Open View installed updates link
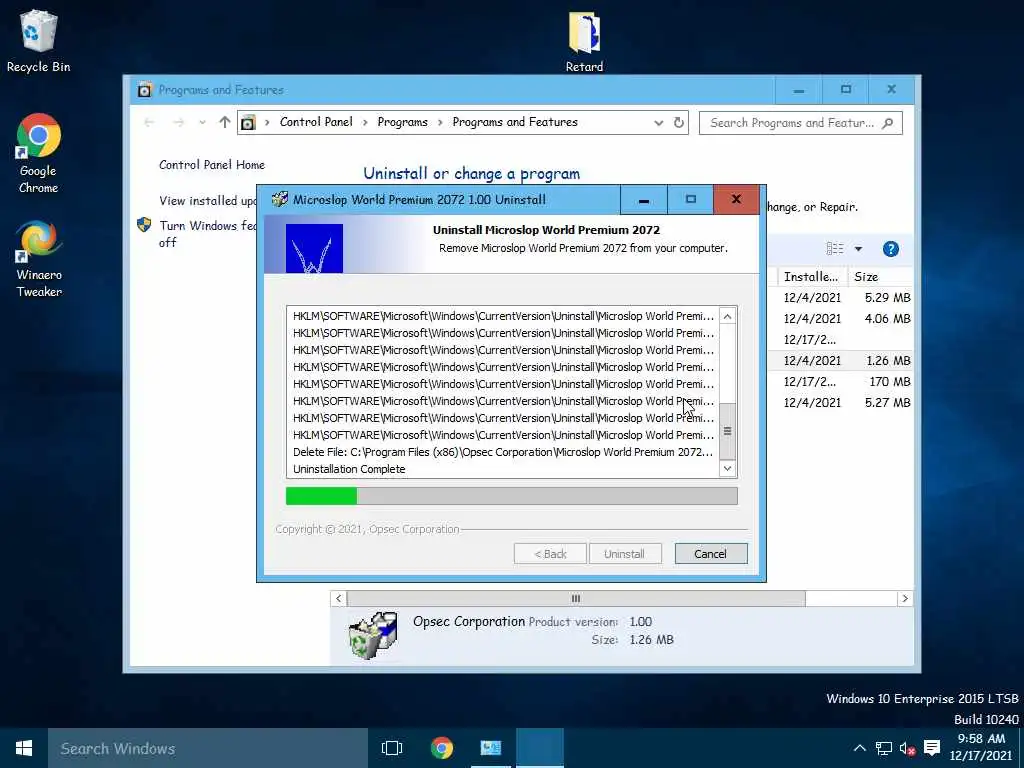1024x768 pixels. 208,200
